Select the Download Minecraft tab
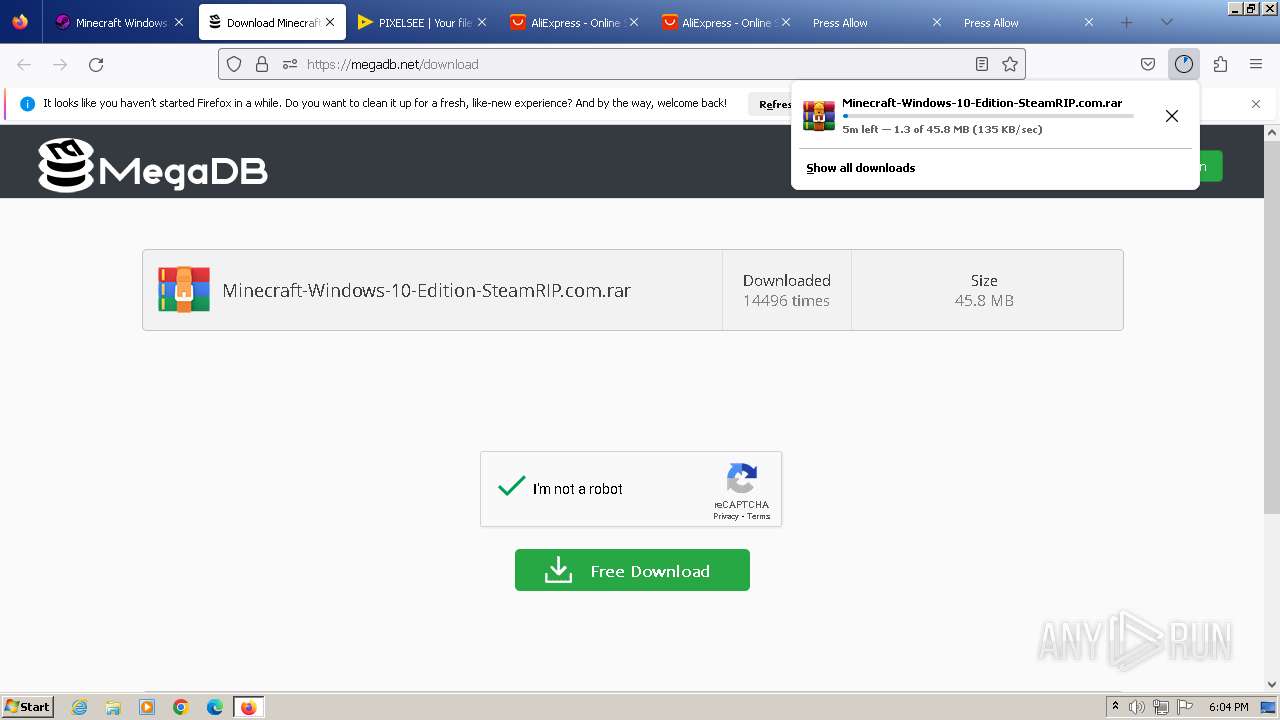1280x720 pixels. pos(272,22)
